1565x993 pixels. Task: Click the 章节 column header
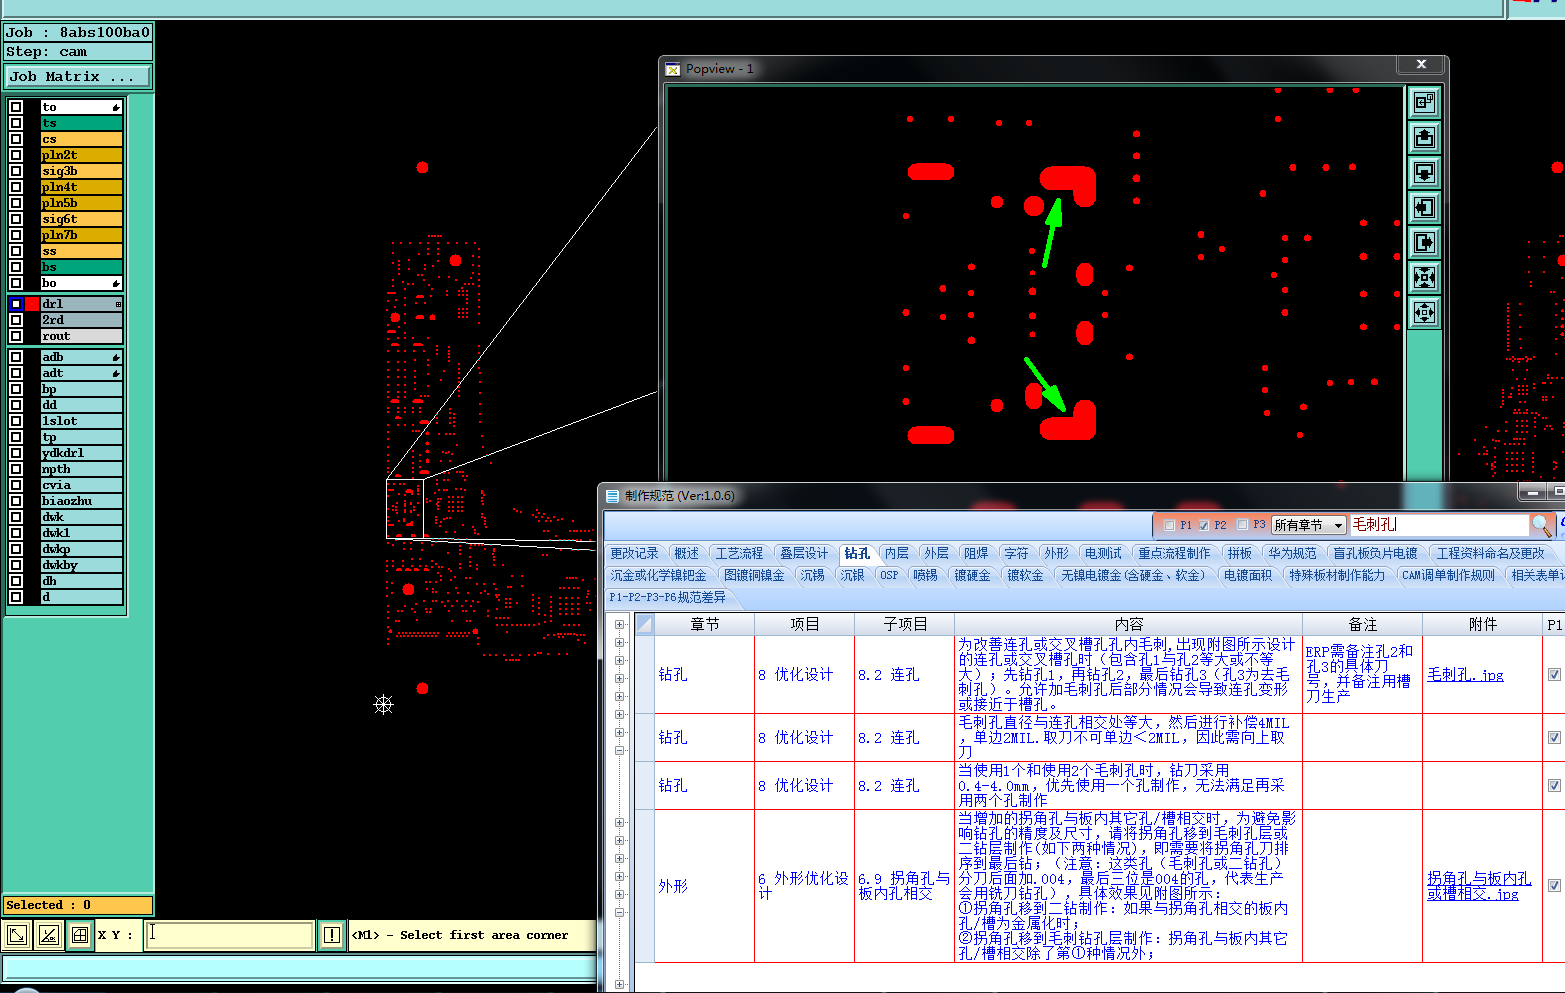(705, 624)
